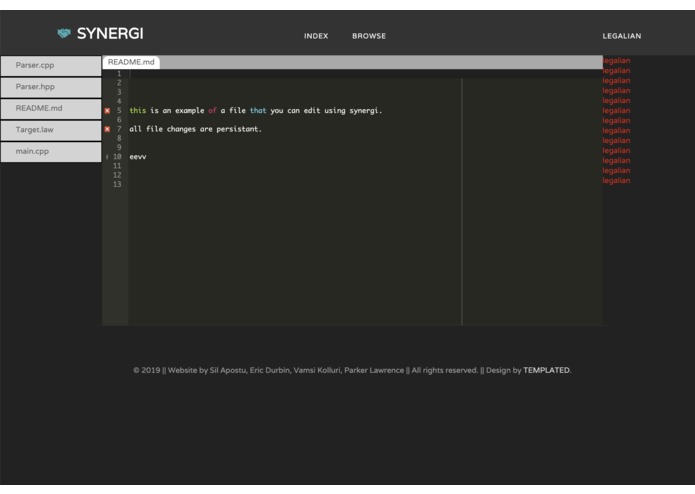Click line number 1 in the gutter

(119, 74)
